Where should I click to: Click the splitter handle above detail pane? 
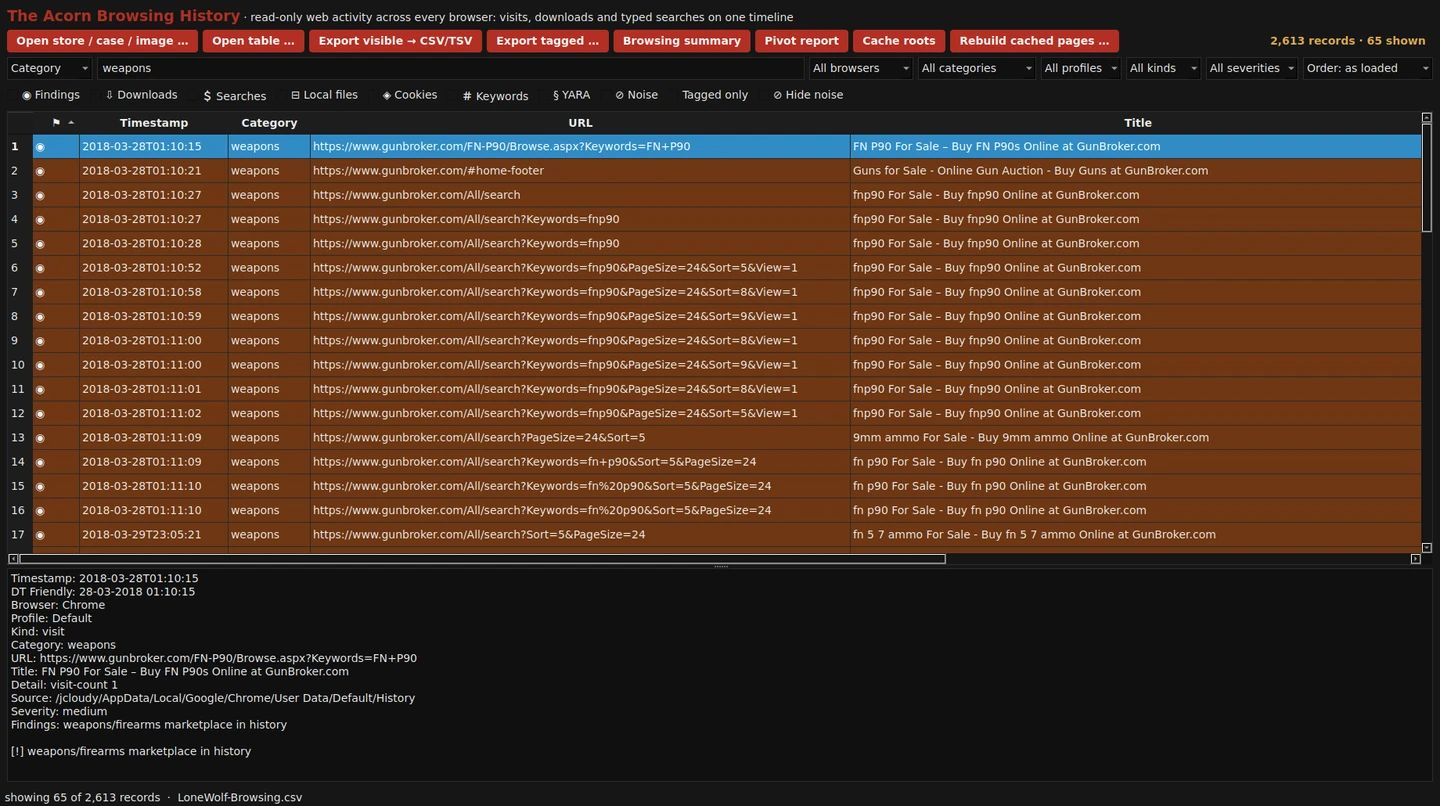tap(720, 567)
